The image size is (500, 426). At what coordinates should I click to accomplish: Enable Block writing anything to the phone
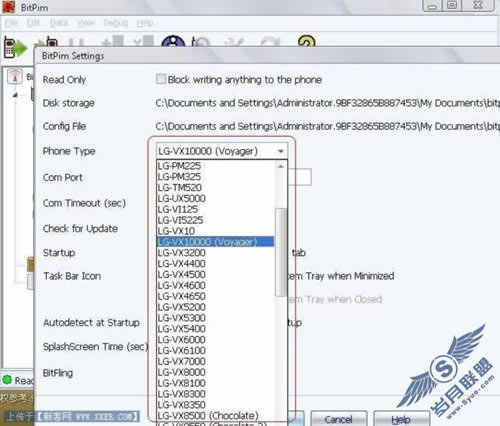tap(161, 79)
